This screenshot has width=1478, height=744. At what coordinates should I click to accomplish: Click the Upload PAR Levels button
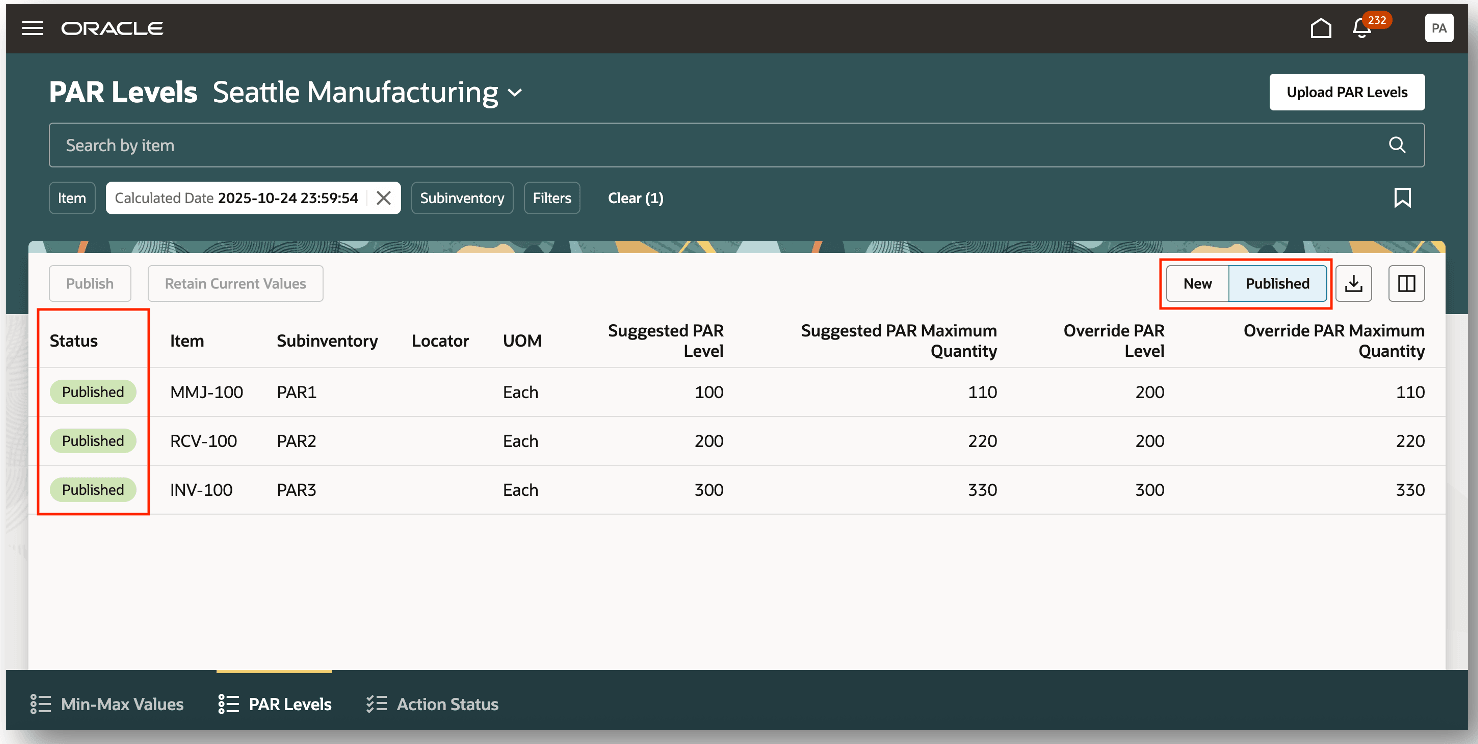click(1346, 92)
